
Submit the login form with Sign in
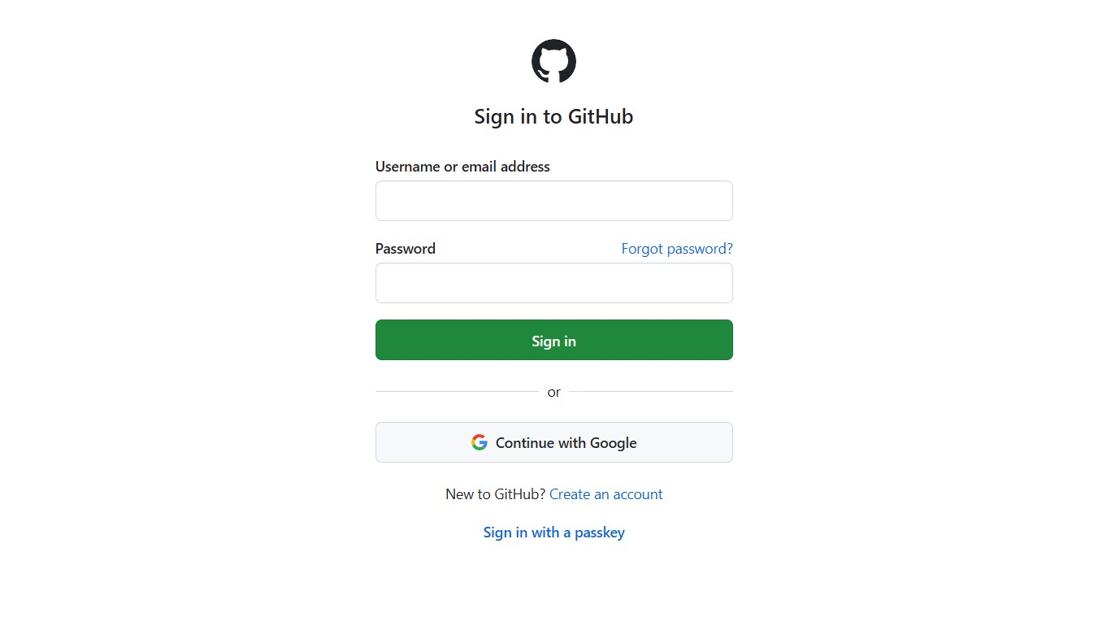pos(553,340)
